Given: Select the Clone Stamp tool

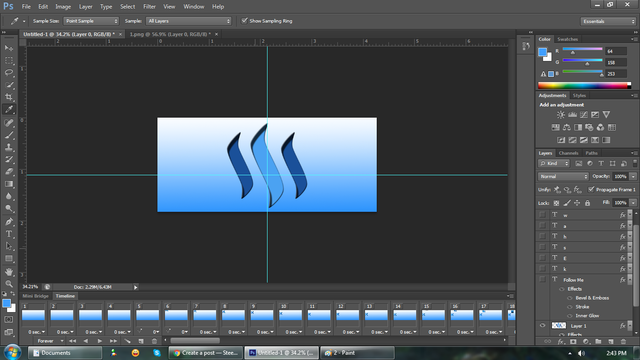Looking at the screenshot, I should (x=9, y=147).
